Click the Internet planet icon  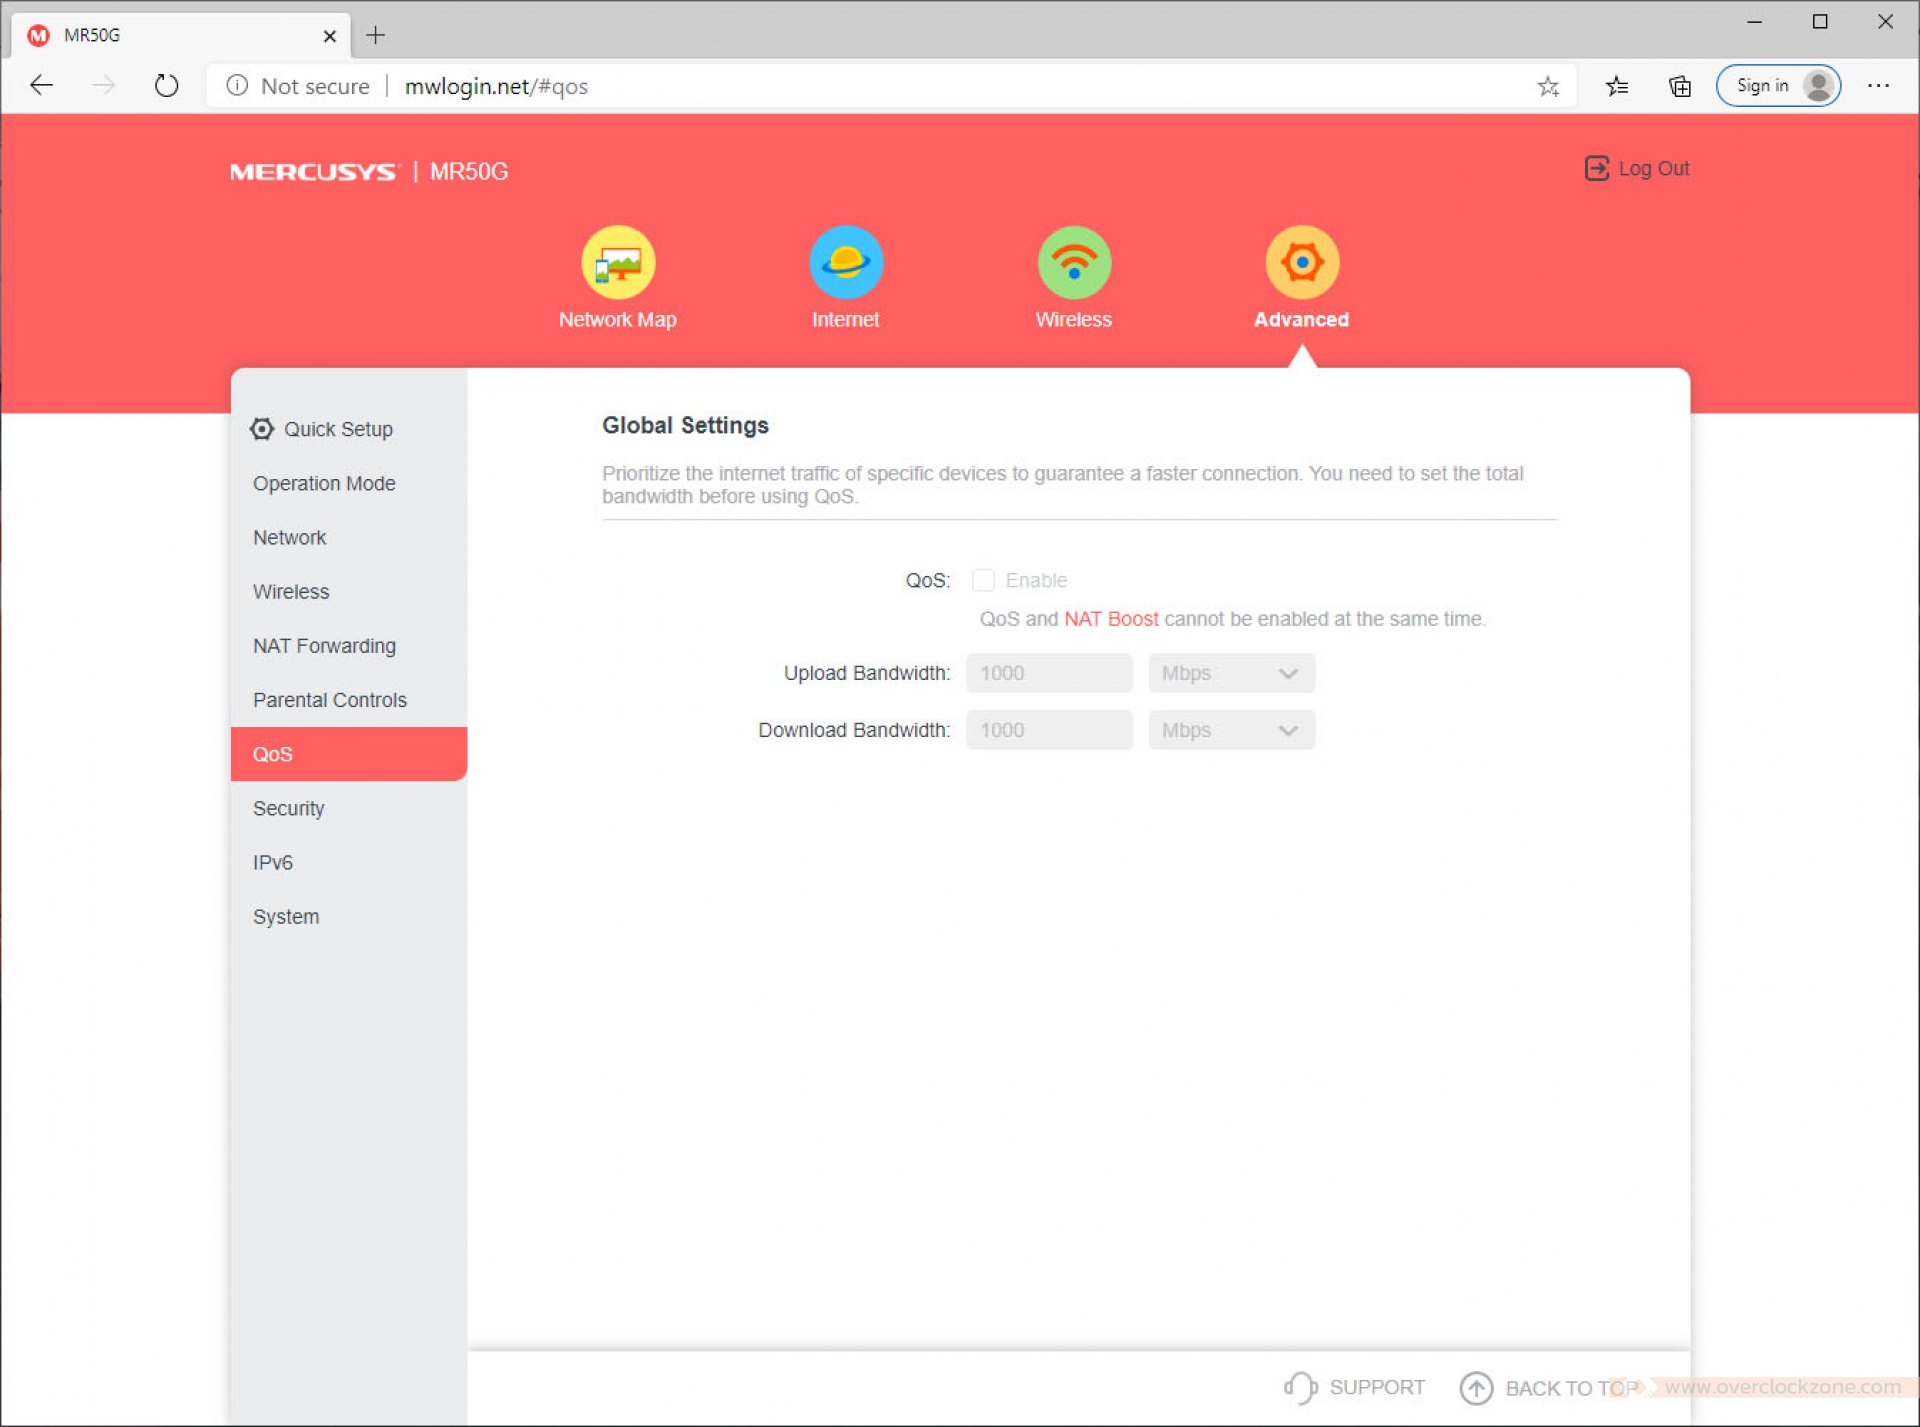point(846,263)
